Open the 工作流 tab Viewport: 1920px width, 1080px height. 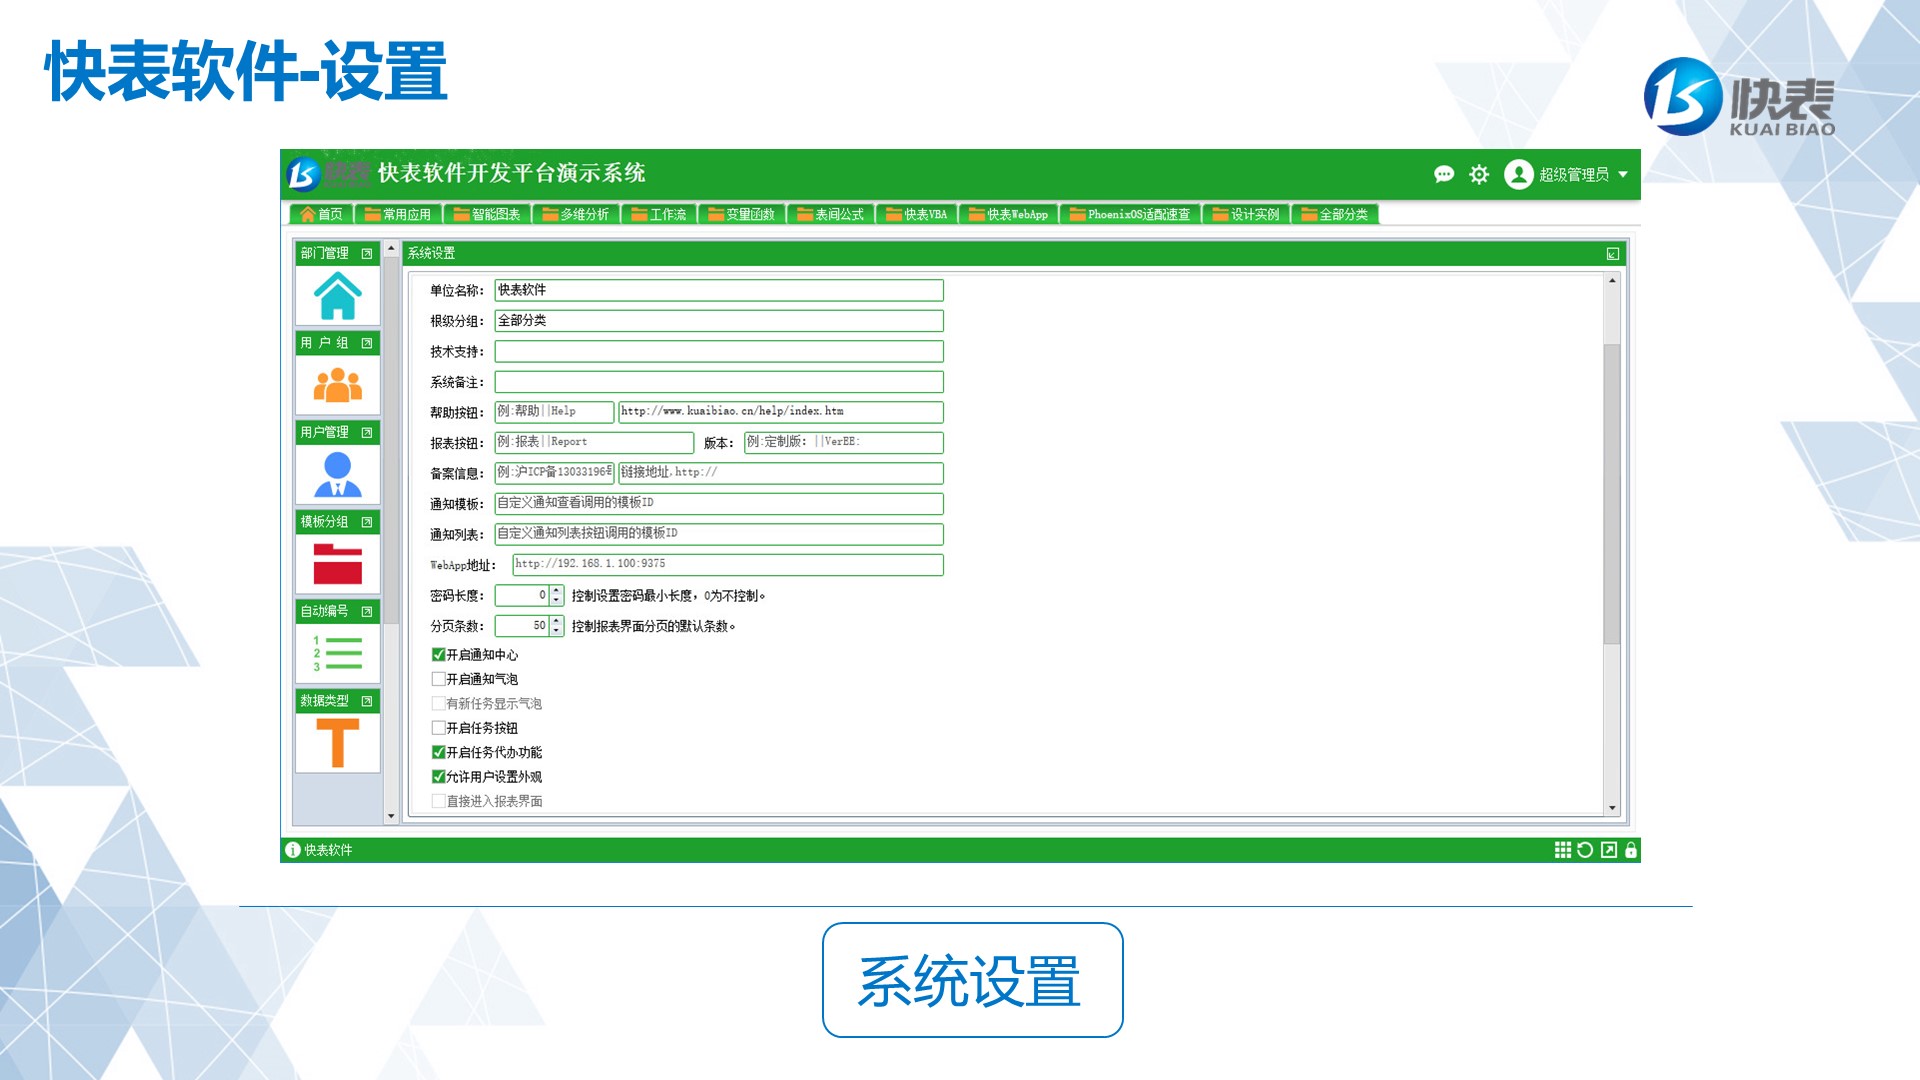coord(658,214)
